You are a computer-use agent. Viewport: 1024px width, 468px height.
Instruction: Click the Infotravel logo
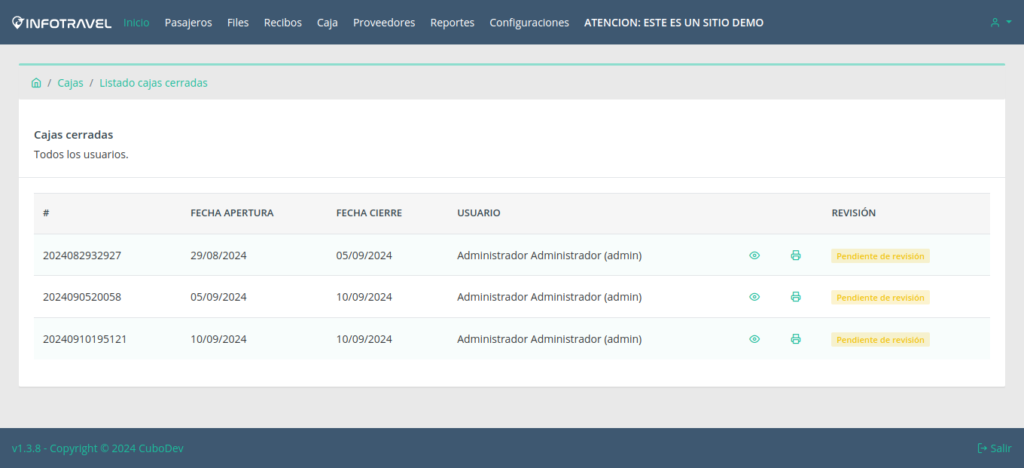point(61,22)
